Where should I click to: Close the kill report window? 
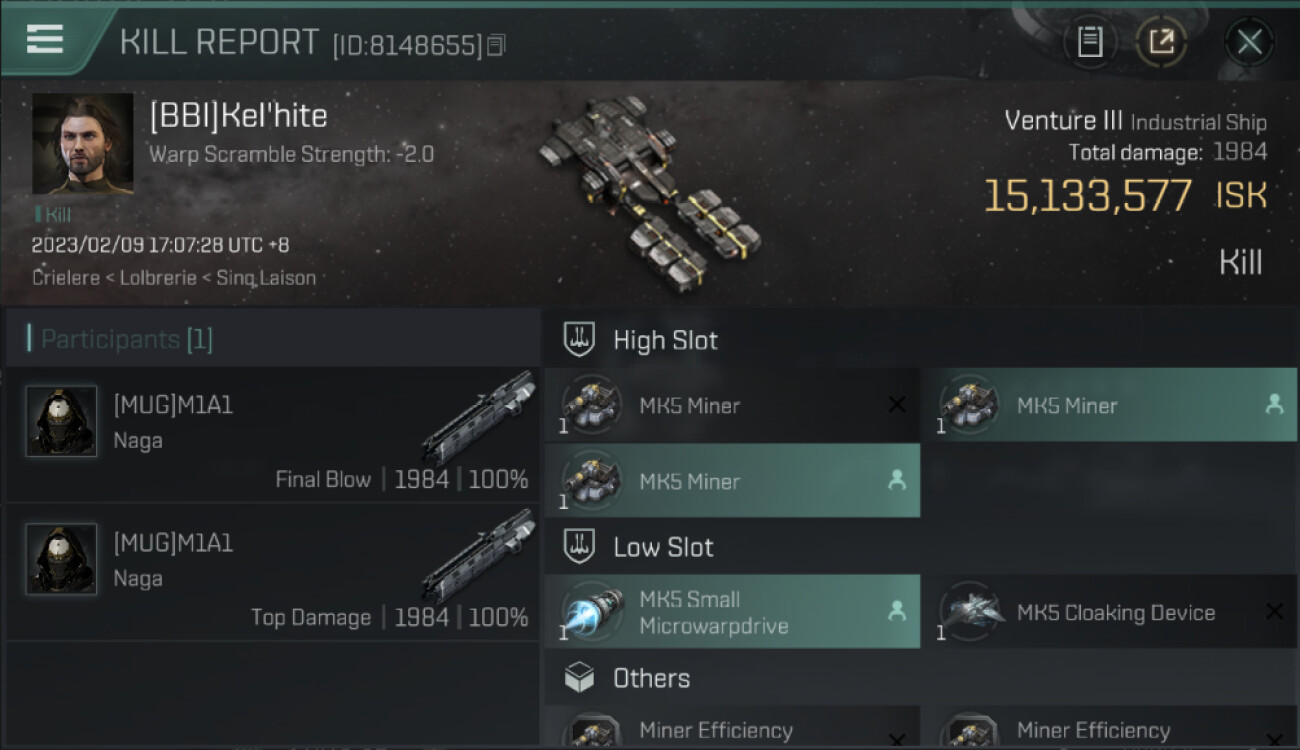1249,42
